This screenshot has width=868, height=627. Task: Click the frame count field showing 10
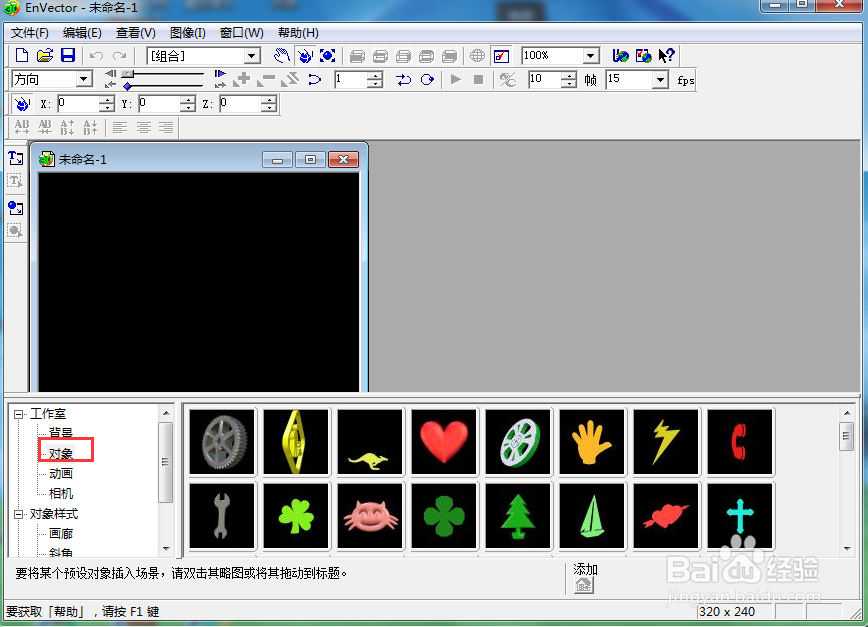pos(545,80)
